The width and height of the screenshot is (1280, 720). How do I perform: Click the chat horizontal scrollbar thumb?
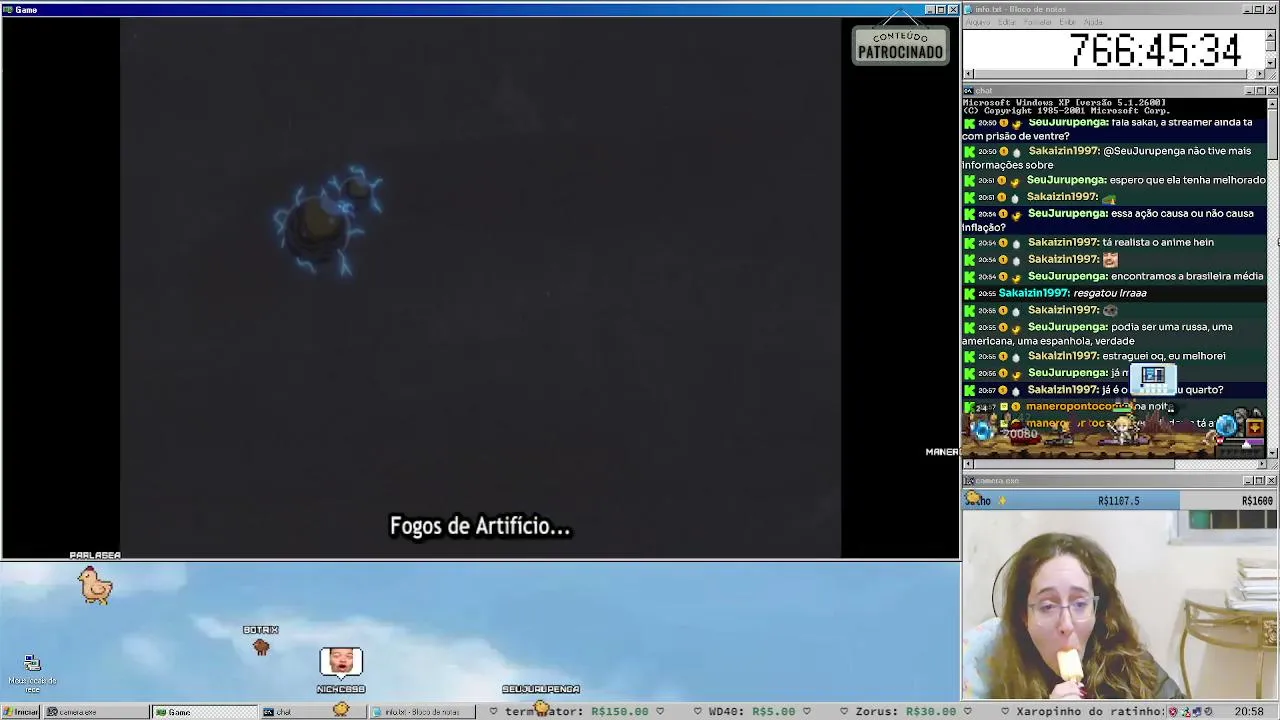(x=1074, y=464)
